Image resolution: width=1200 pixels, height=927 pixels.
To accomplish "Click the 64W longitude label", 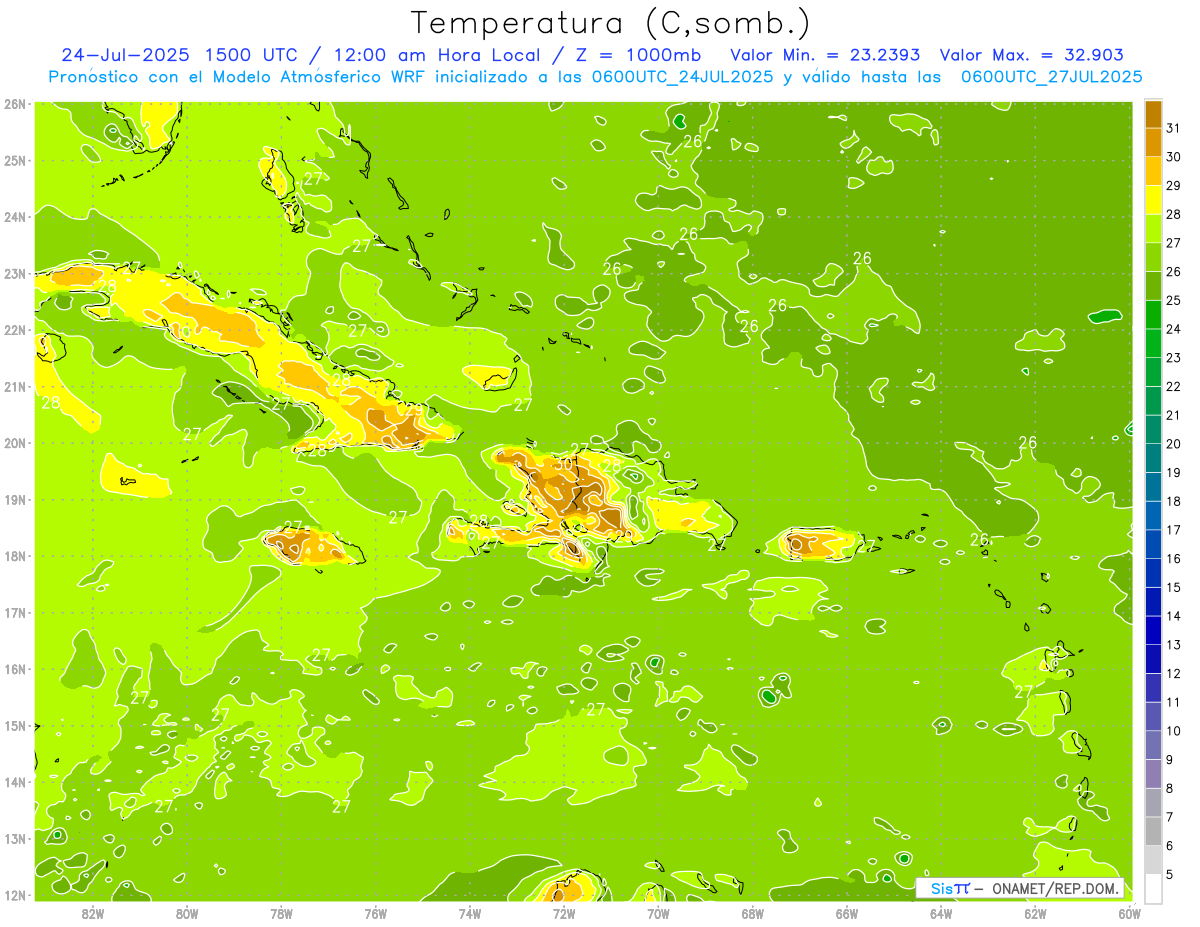I will 941,913.
